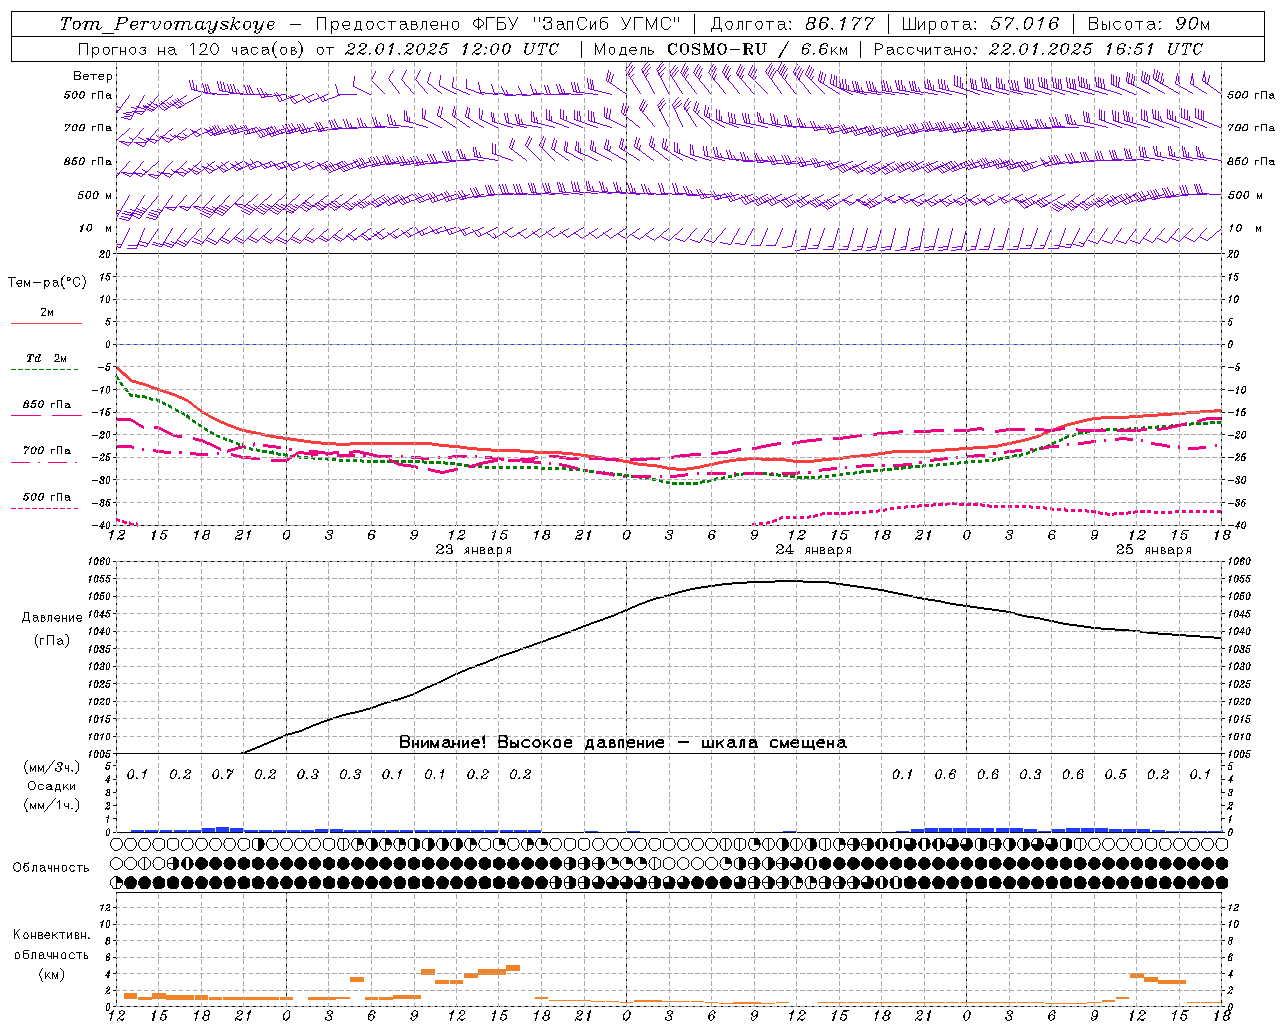Click the start time 22.01.2025 12:00 UTC
The height and width of the screenshot is (1024, 1280).
point(451,49)
